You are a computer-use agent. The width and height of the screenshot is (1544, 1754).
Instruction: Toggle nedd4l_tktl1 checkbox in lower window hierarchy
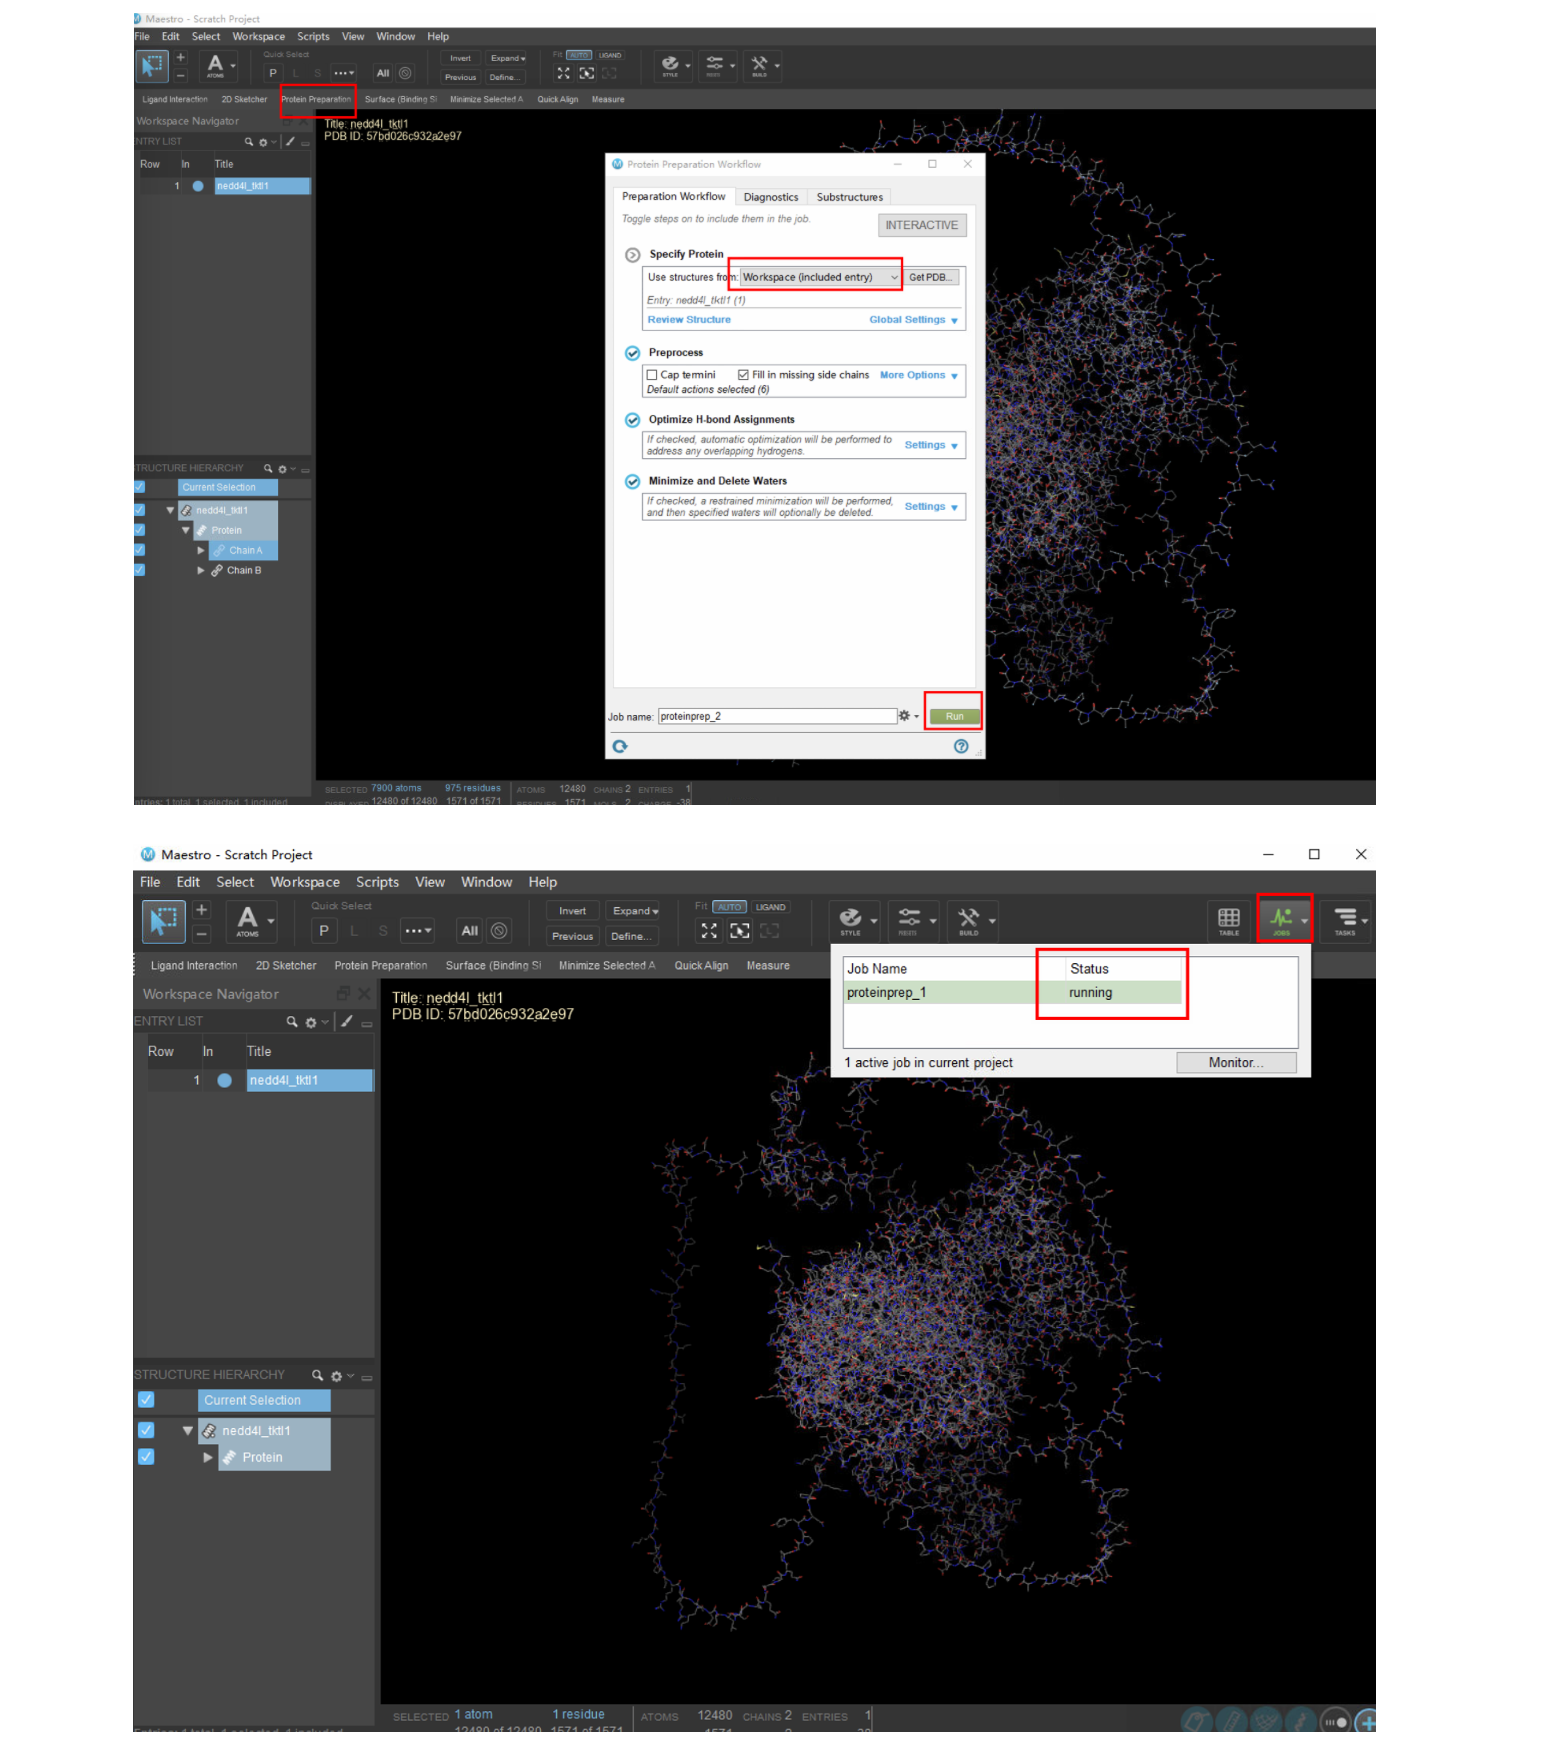click(146, 1430)
